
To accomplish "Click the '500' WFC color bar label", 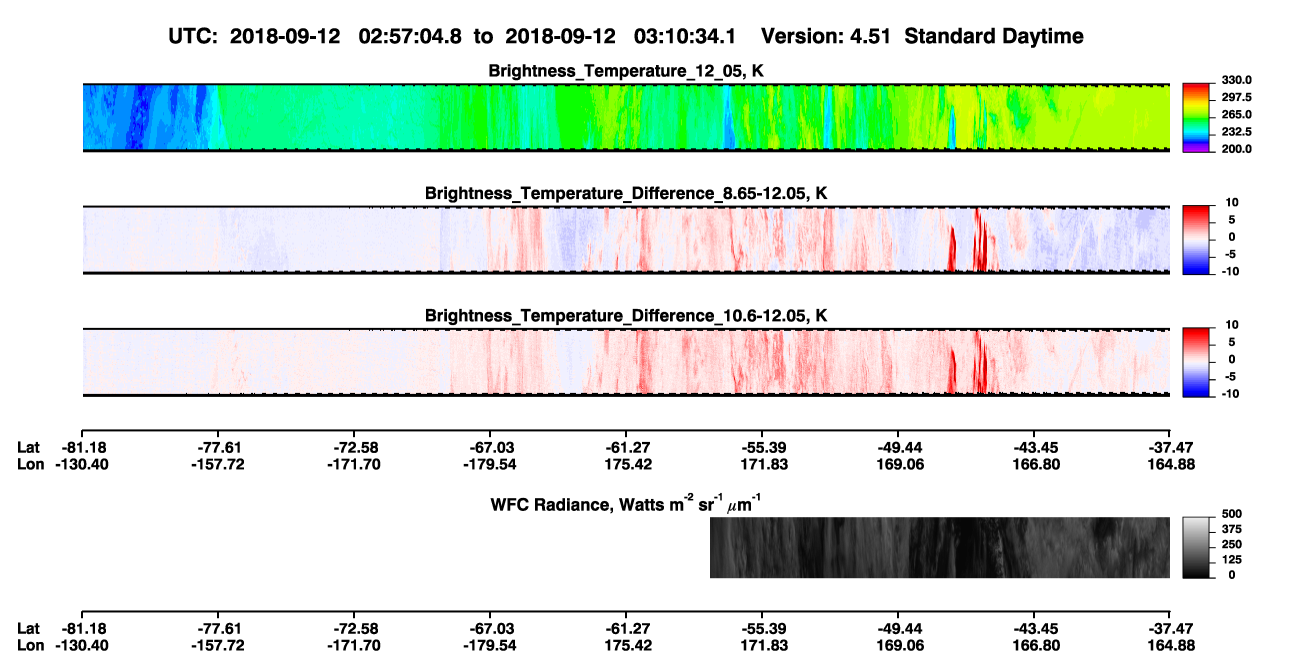I will [1231, 514].
